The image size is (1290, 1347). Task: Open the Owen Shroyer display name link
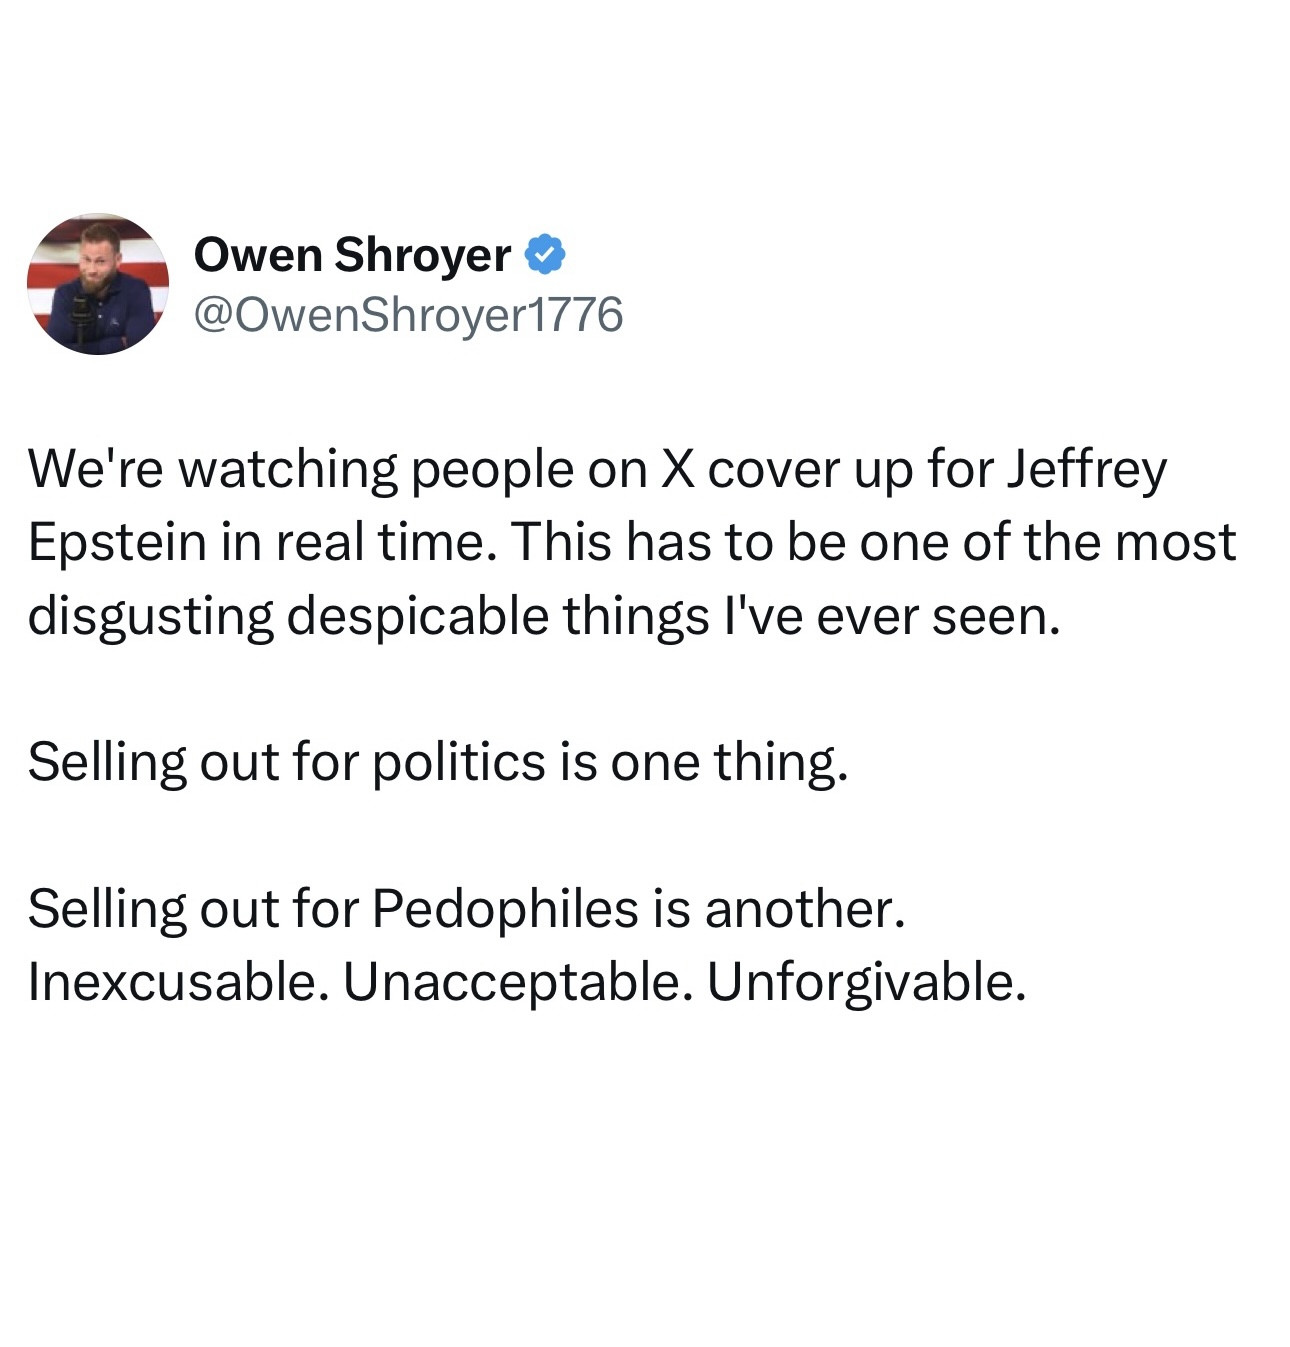point(351,255)
